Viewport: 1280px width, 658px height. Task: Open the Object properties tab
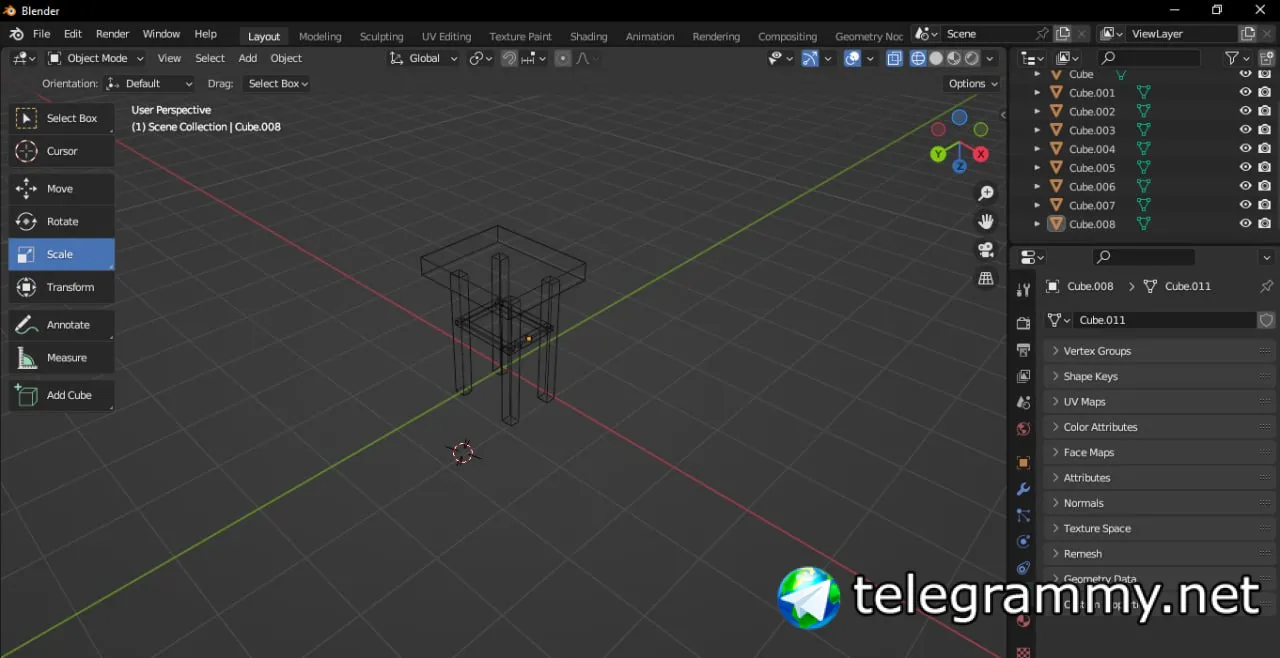click(1023, 463)
